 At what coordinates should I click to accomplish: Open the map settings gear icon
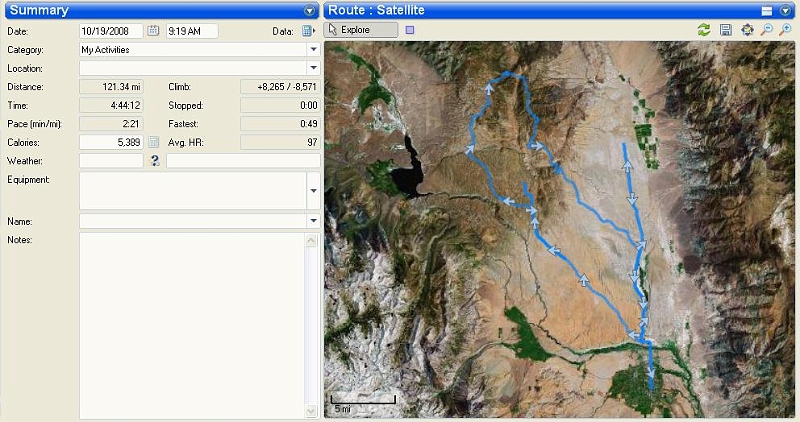coord(747,30)
